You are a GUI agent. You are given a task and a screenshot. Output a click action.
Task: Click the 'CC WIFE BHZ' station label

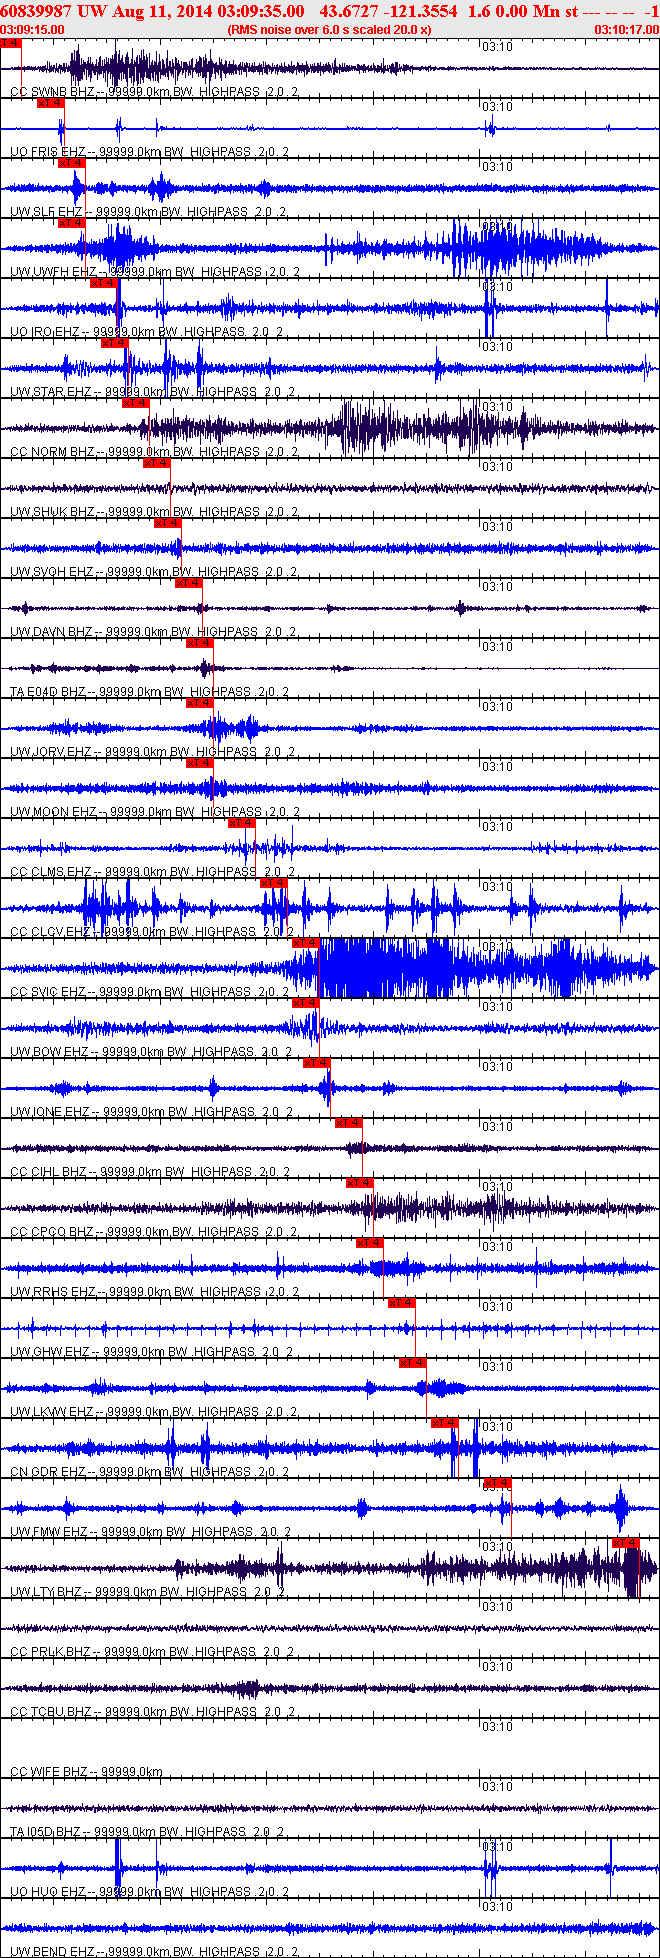[x=49, y=1772]
